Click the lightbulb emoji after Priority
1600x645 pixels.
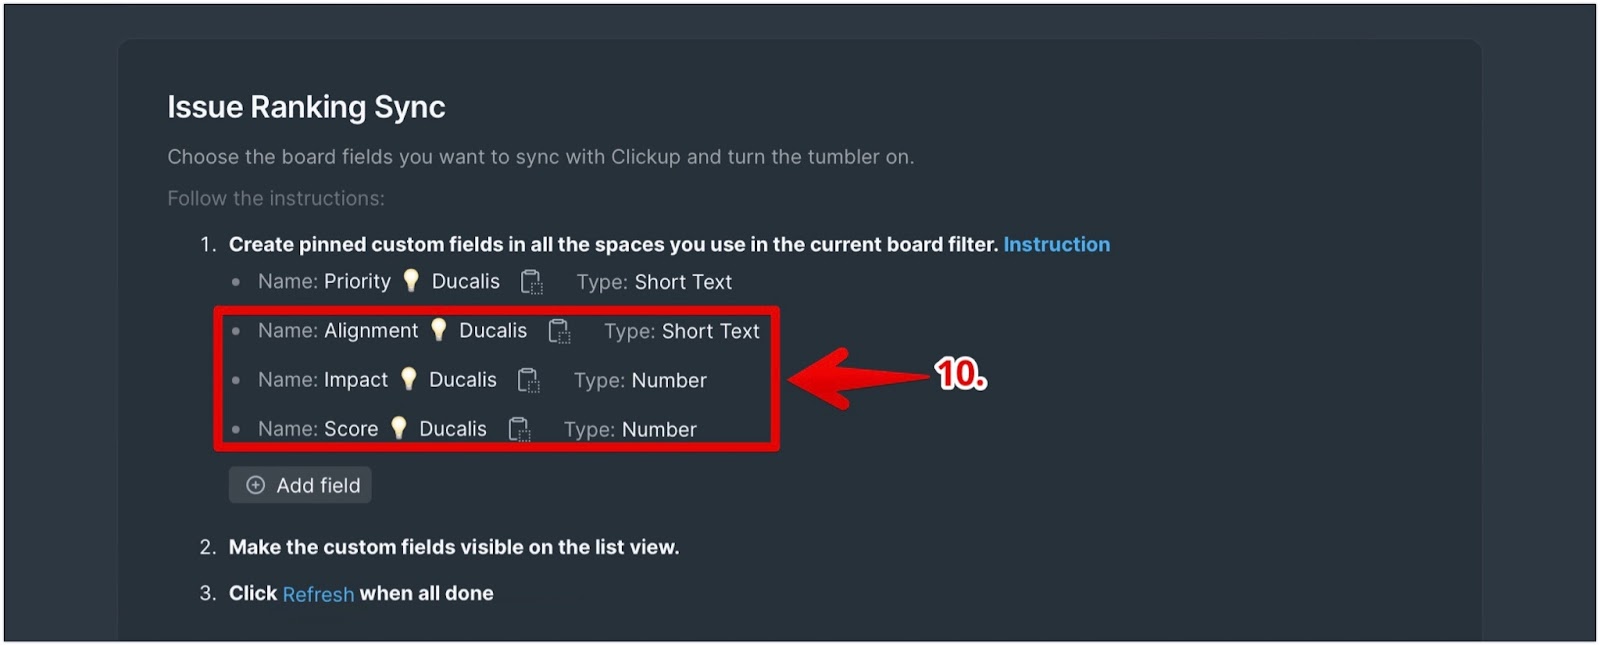tap(411, 281)
